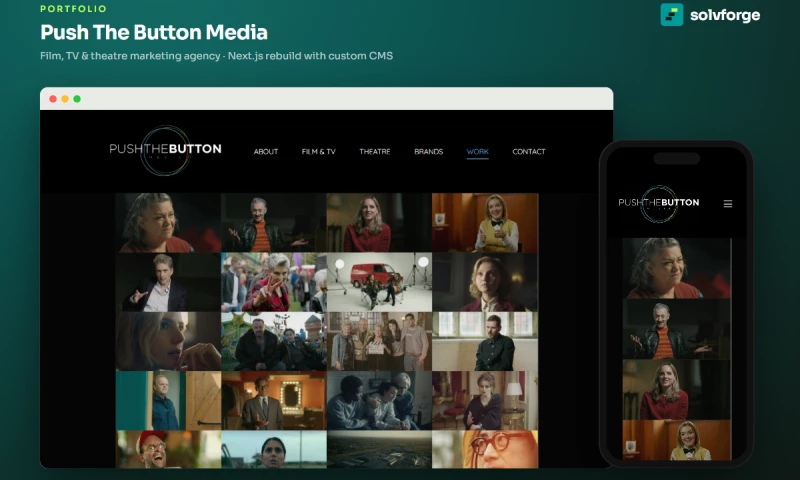The height and width of the screenshot is (480, 800).
Task: Open the CONTACT nav item
Action: coord(529,151)
